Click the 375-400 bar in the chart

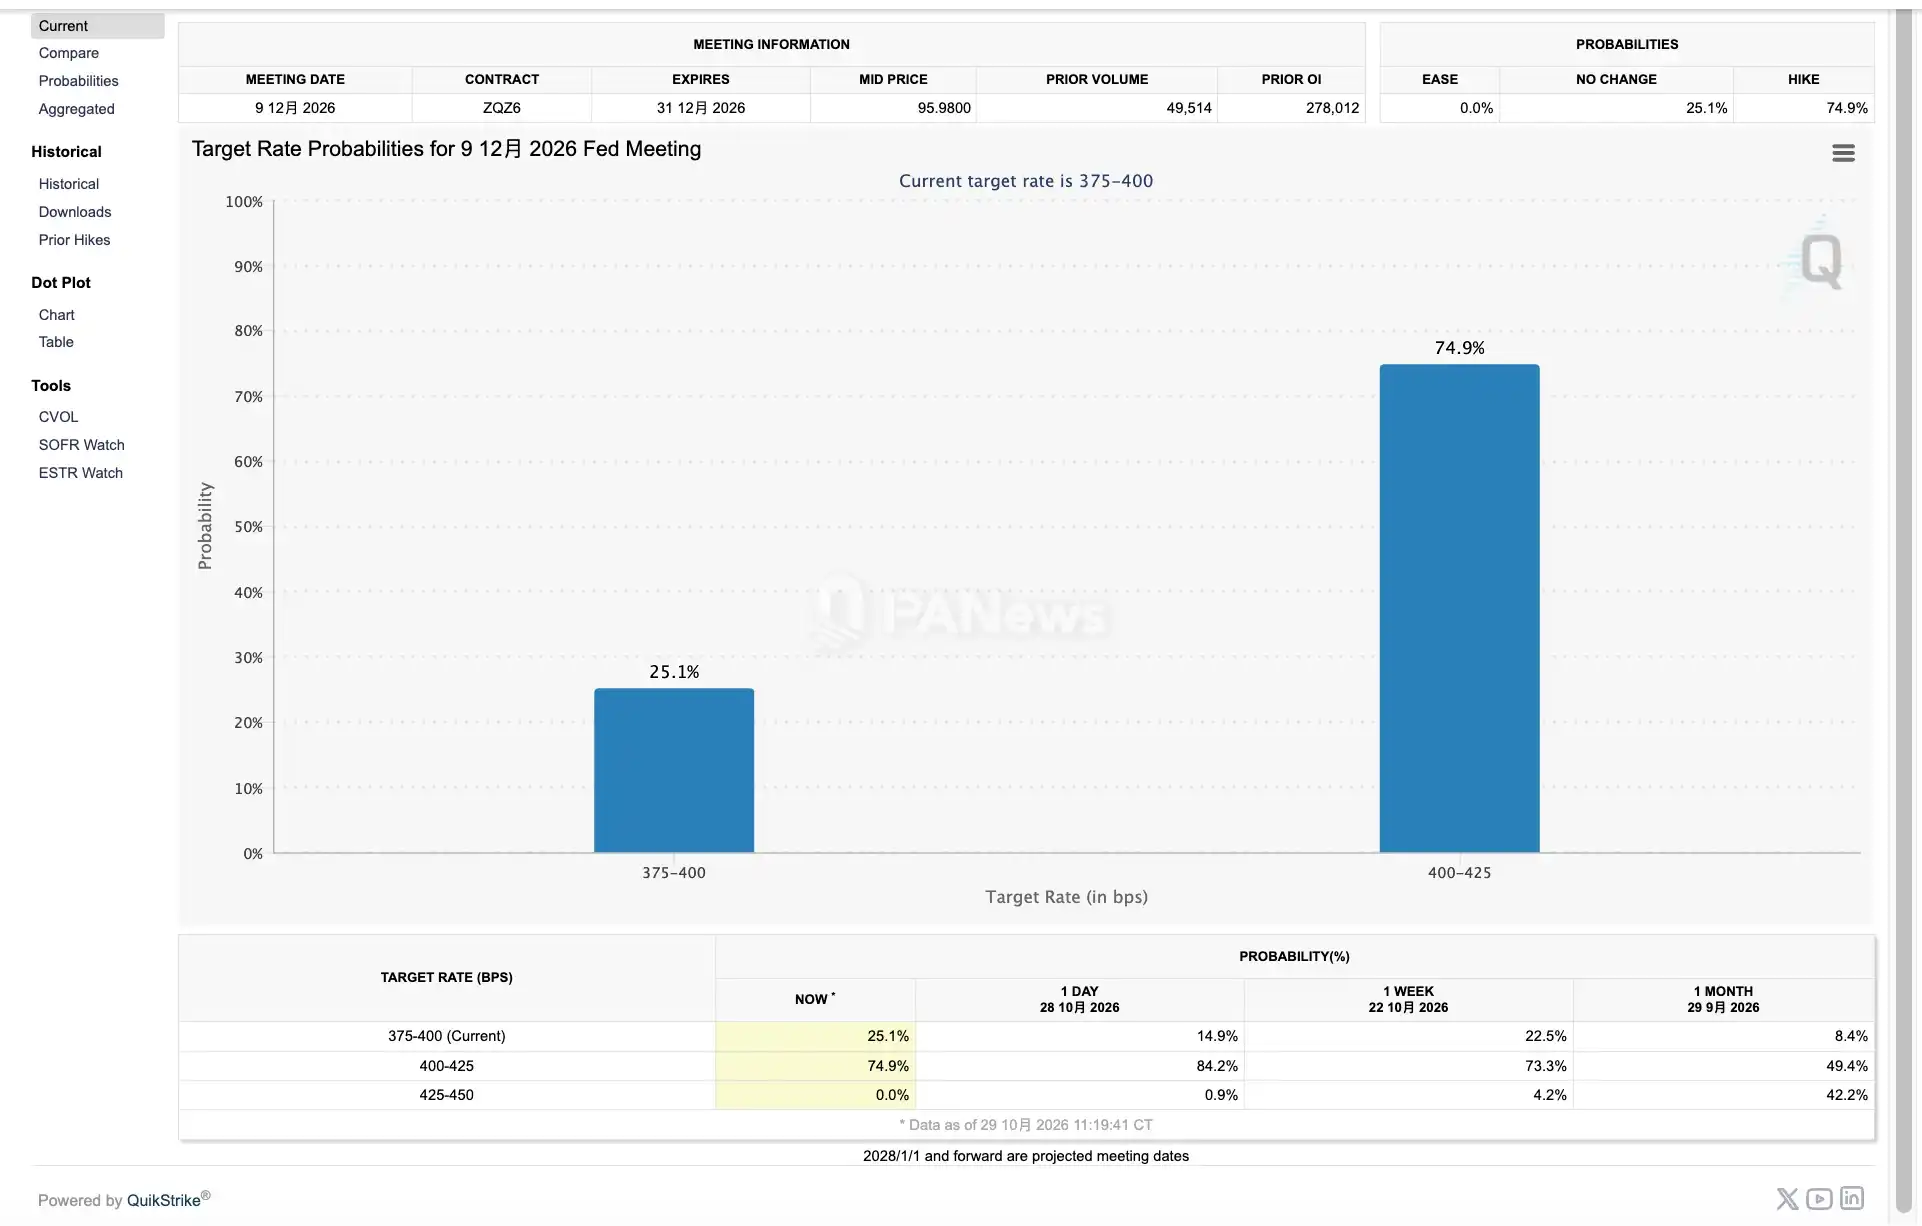click(x=674, y=770)
